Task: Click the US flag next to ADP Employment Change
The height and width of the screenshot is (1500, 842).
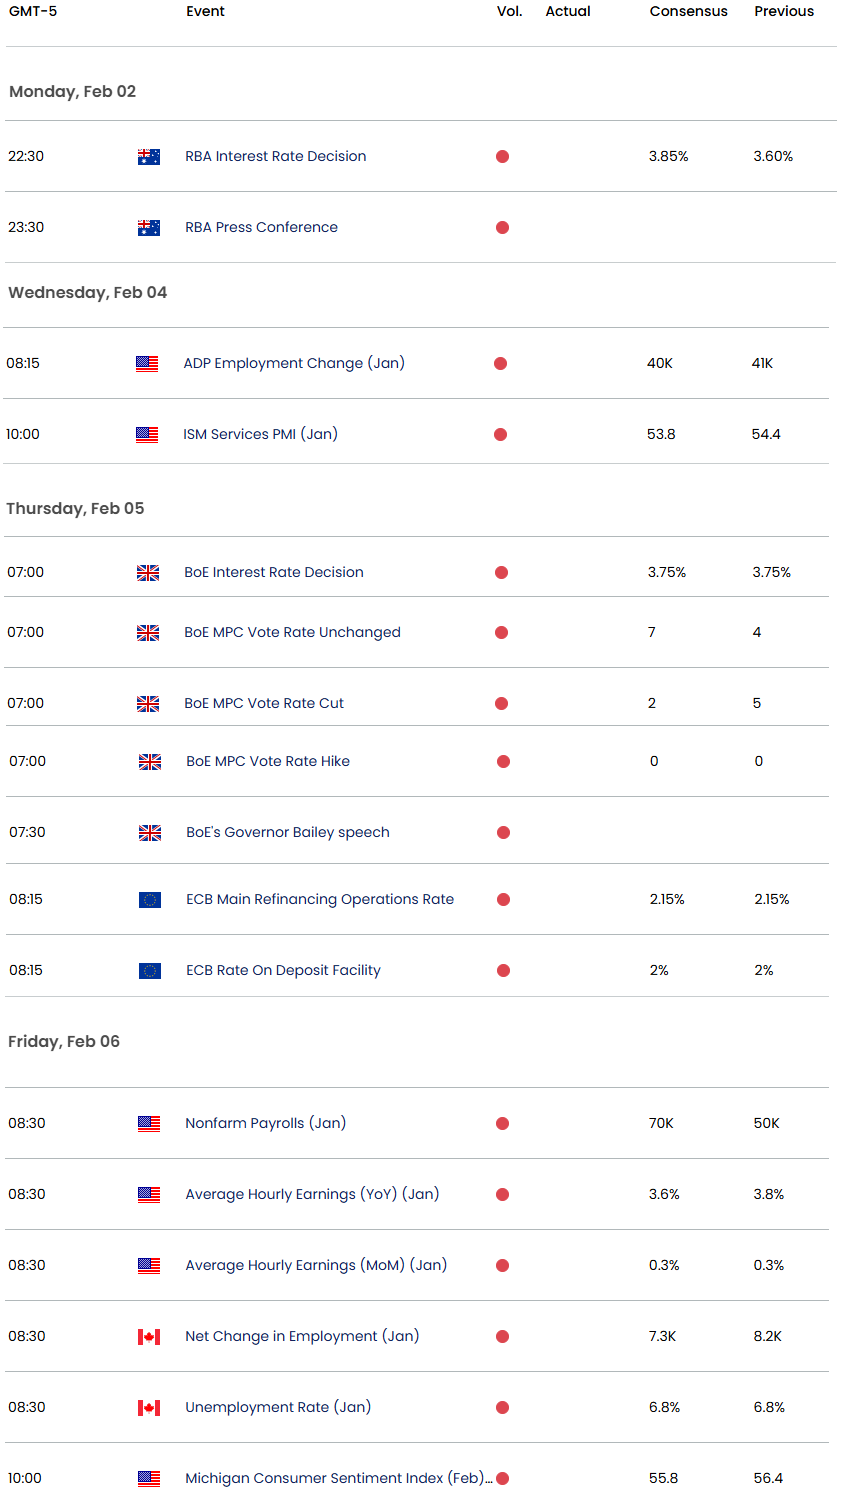Action: tap(147, 363)
